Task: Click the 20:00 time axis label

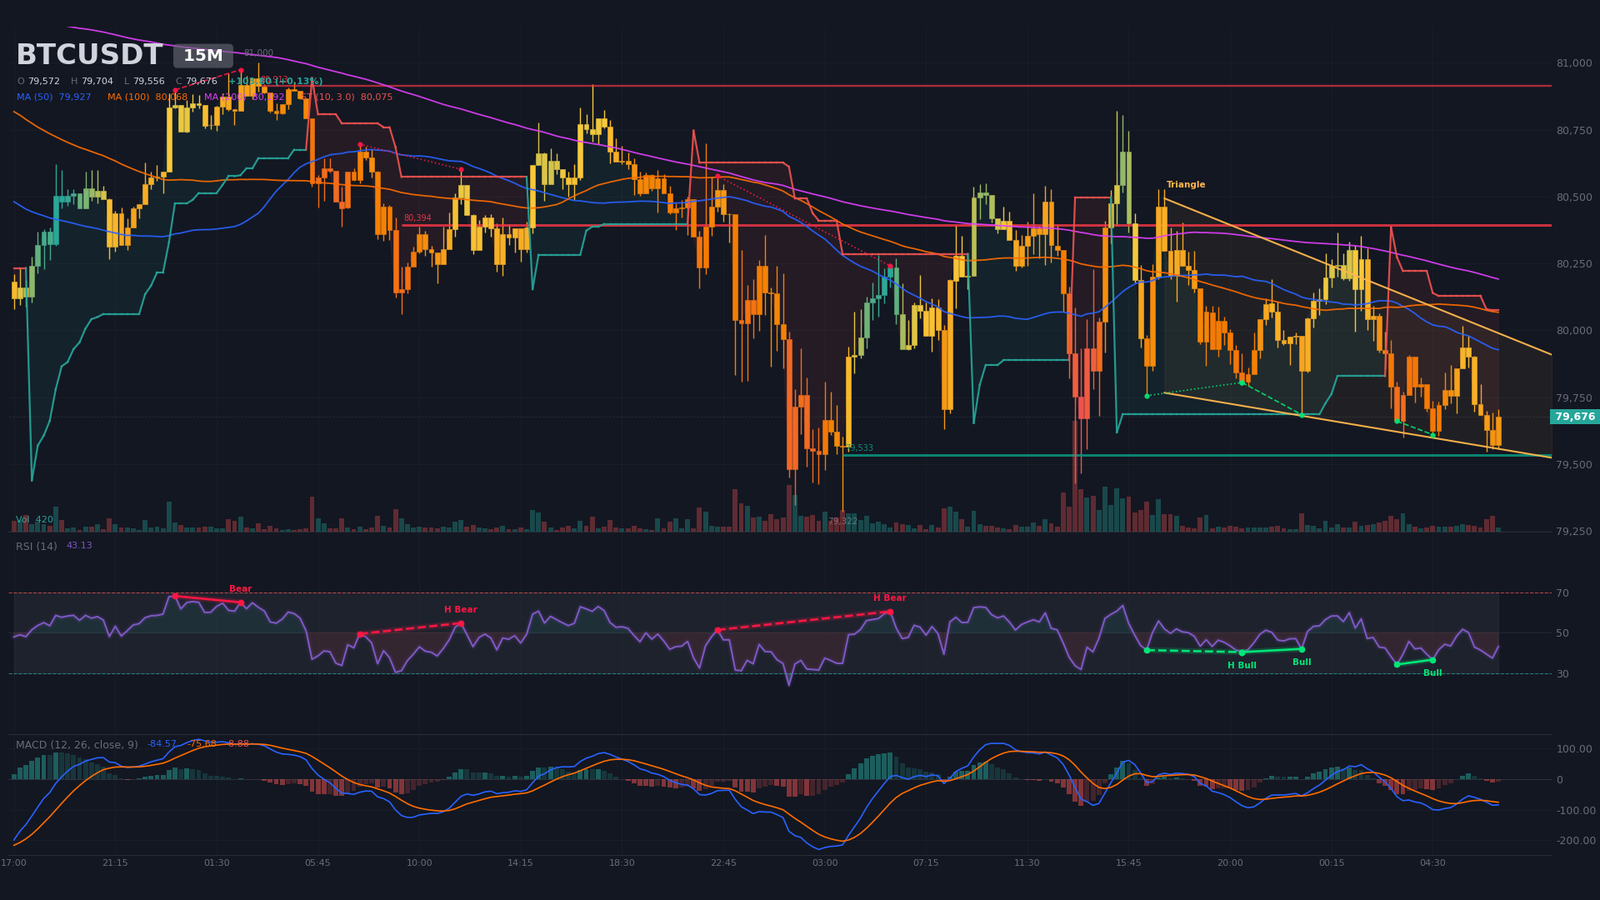Action: 1230,863
